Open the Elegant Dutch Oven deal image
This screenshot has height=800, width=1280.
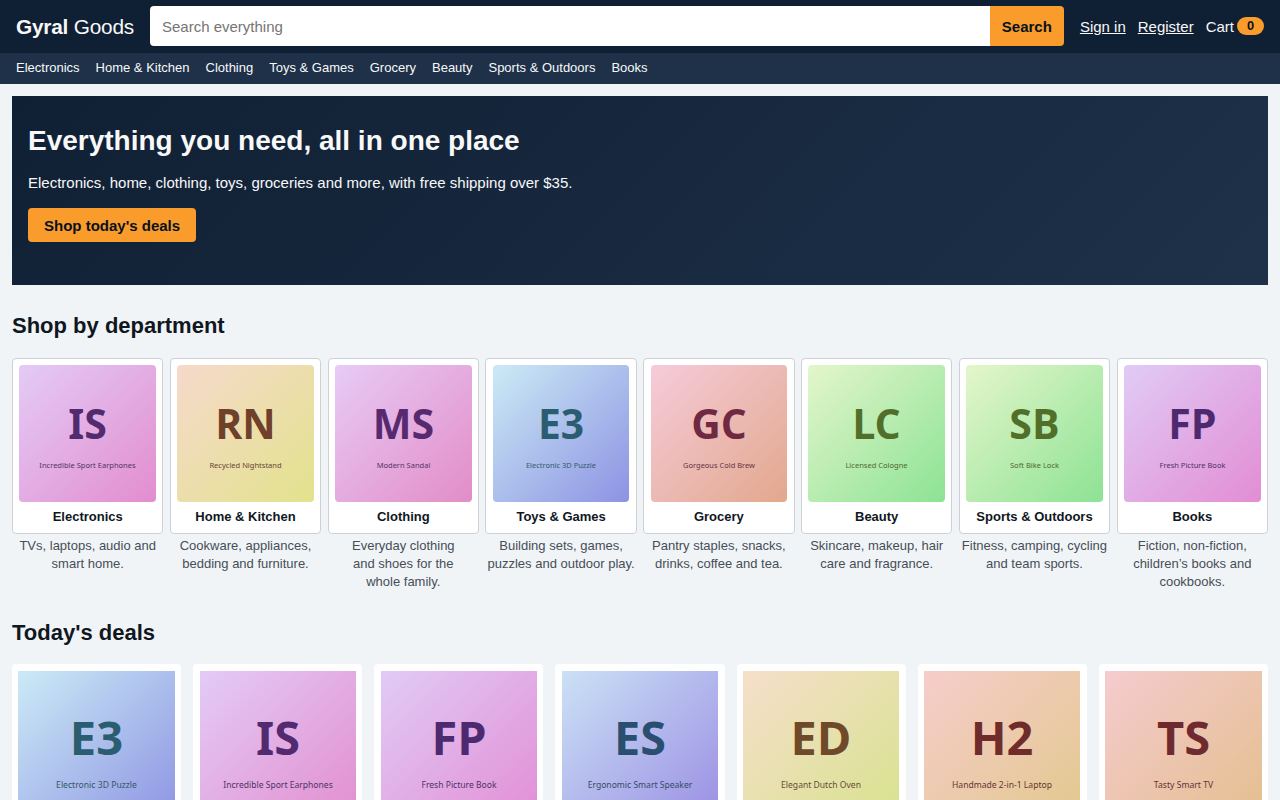tap(821, 735)
